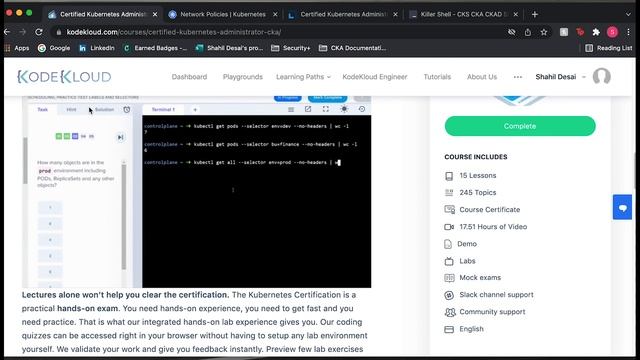Click the lab hamburger menu icon

[291, 109]
